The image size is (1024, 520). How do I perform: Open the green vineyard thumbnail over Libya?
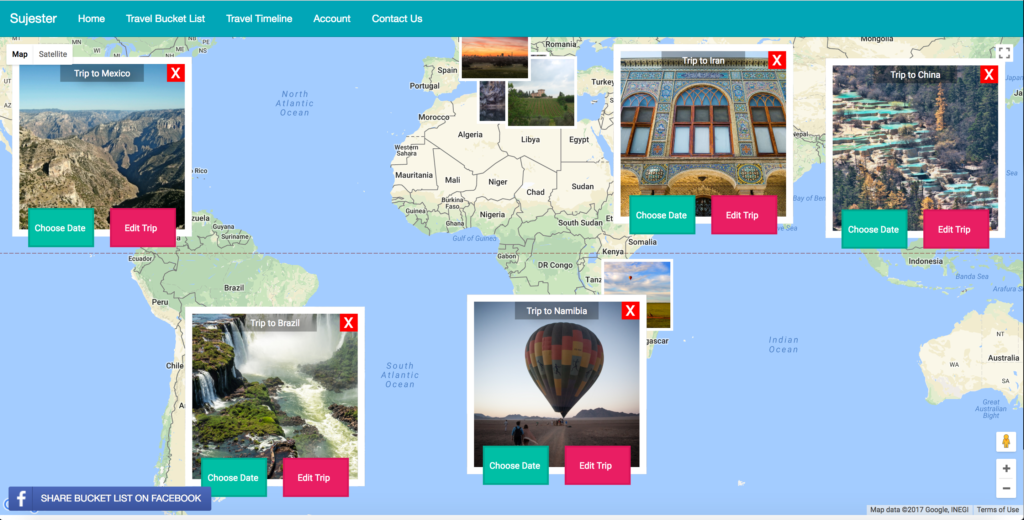click(x=541, y=91)
